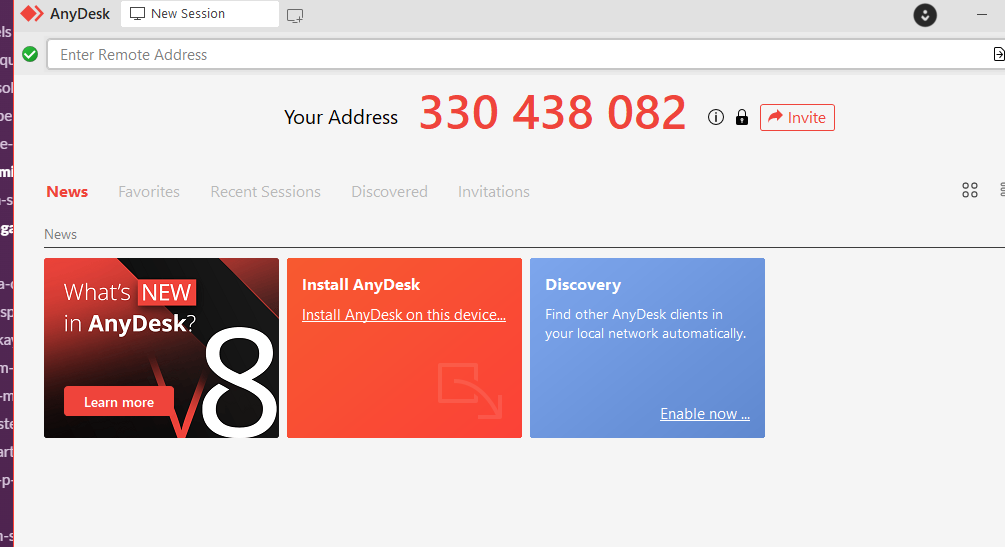Click the Install AnyDesk card arrow graphic

[470, 391]
